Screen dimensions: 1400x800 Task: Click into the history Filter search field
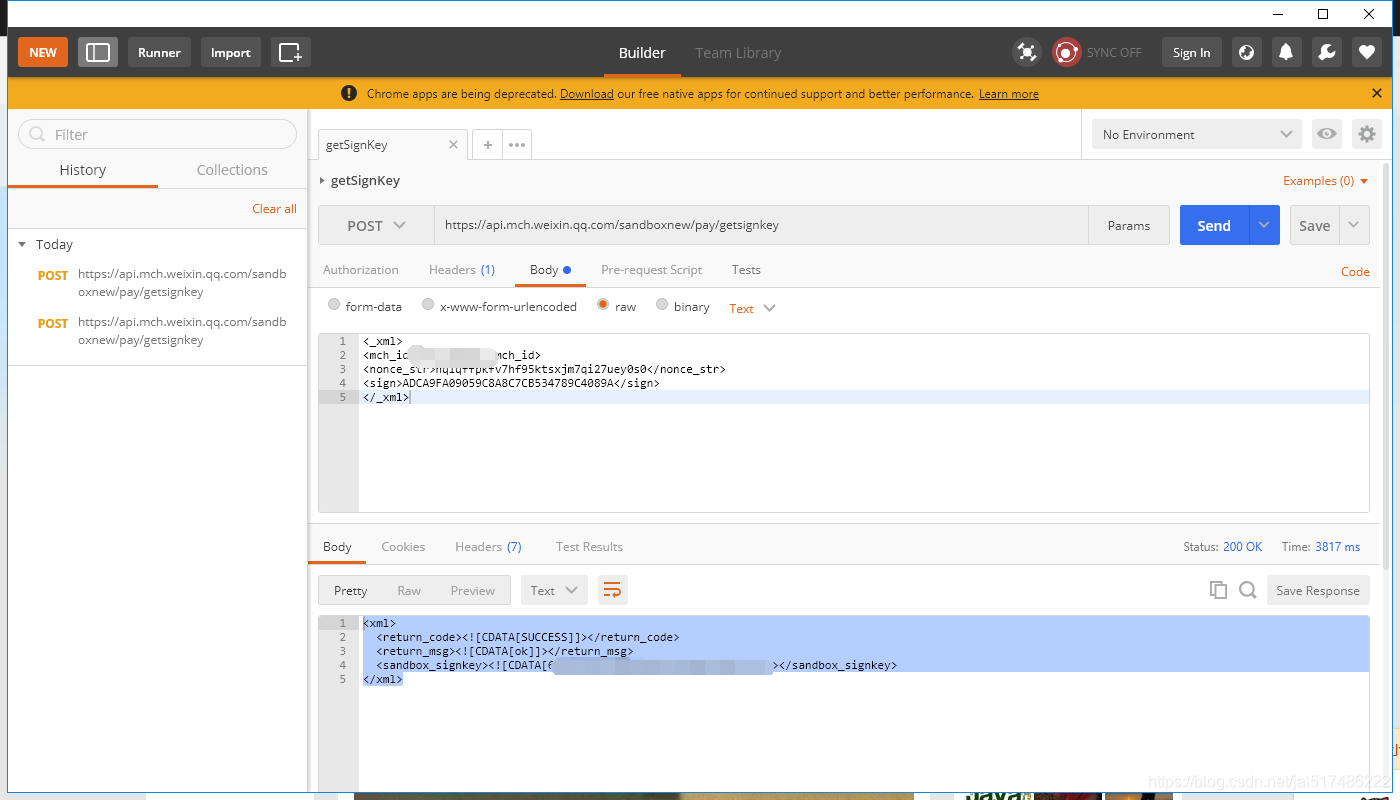click(x=158, y=134)
